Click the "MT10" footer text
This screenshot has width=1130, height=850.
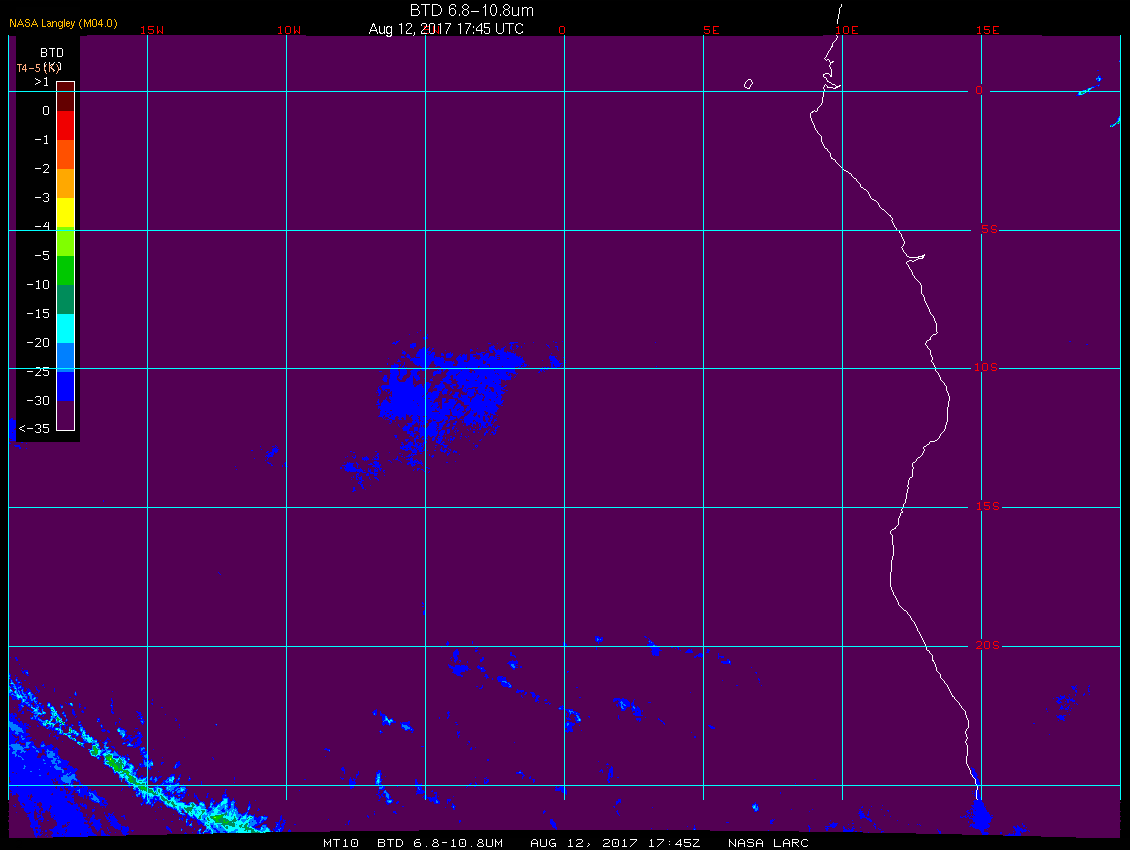point(341,843)
